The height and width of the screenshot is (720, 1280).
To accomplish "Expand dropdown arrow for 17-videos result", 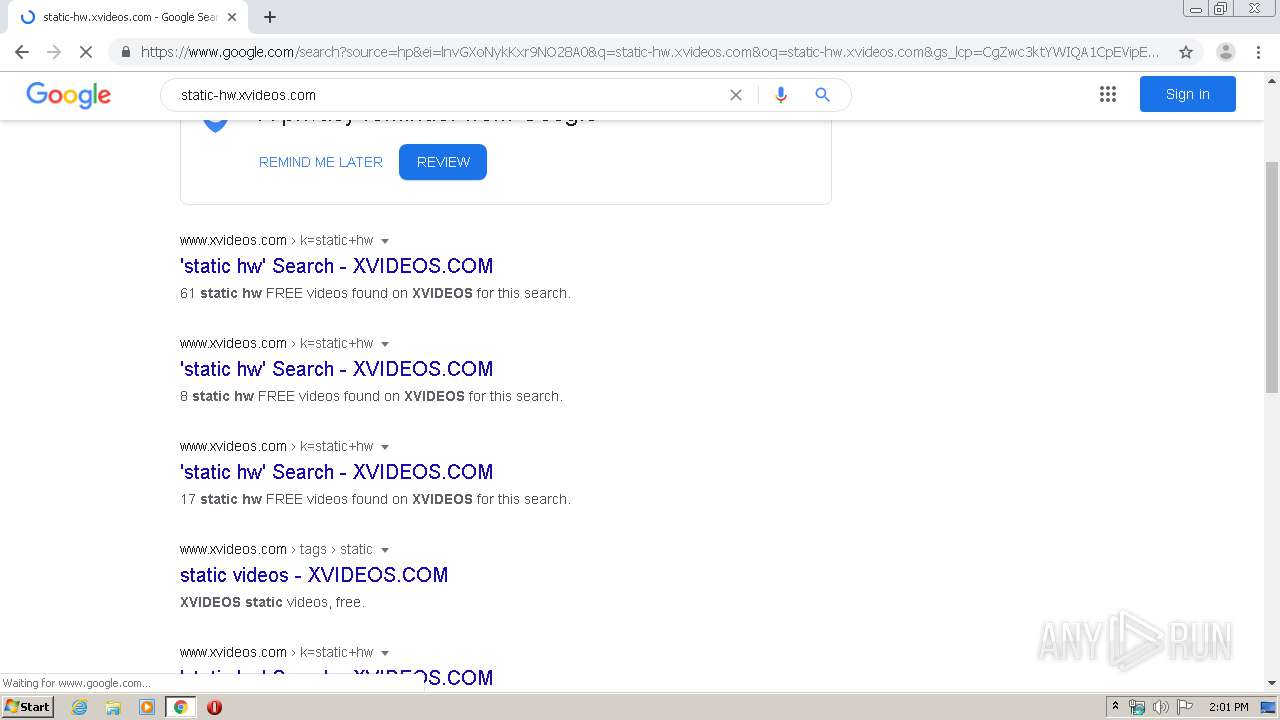I will (385, 447).
